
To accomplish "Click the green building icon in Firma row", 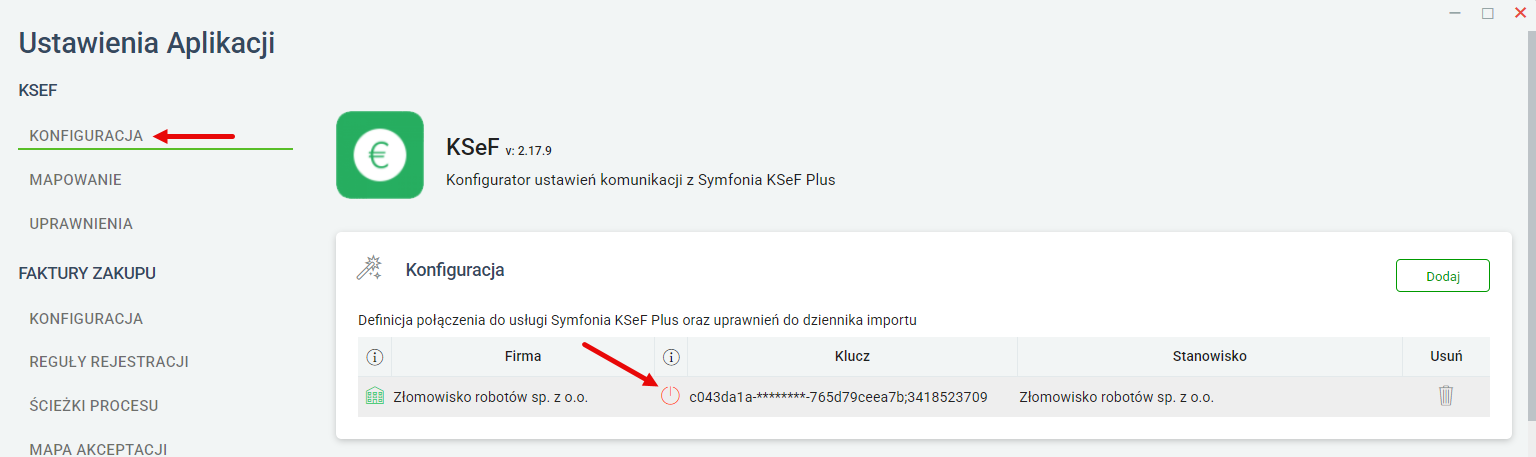I will point(375,397).
